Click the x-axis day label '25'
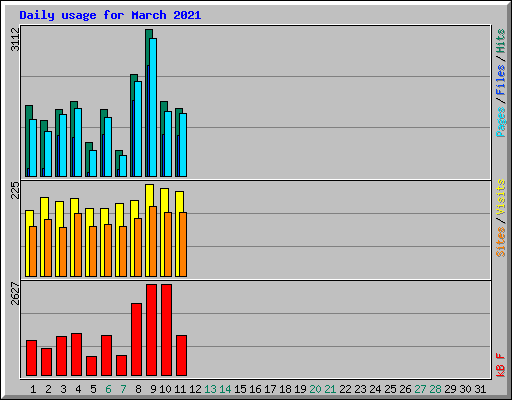Screen dimensions: 512x400 pyautogui.click(x=390, y=389)
